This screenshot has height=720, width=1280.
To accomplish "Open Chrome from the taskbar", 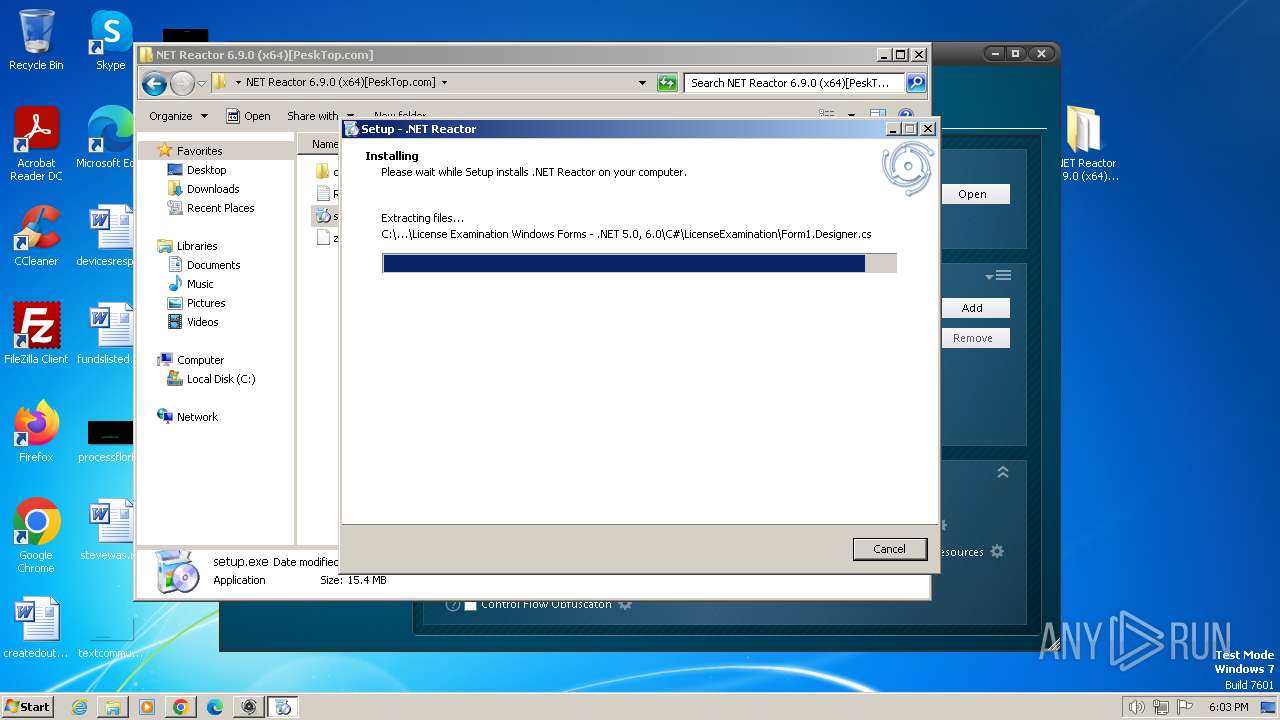I will click(181, 707).
